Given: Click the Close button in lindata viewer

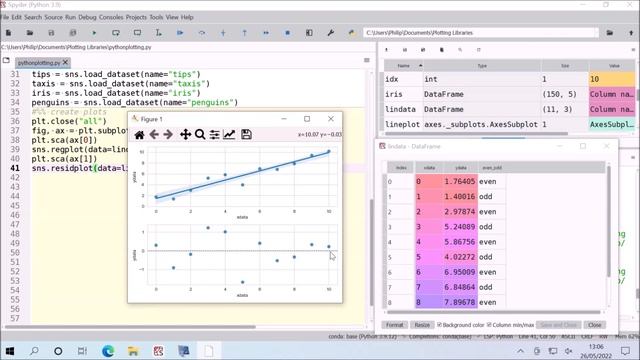Looking at the screenshot, I should click(595, 325).
